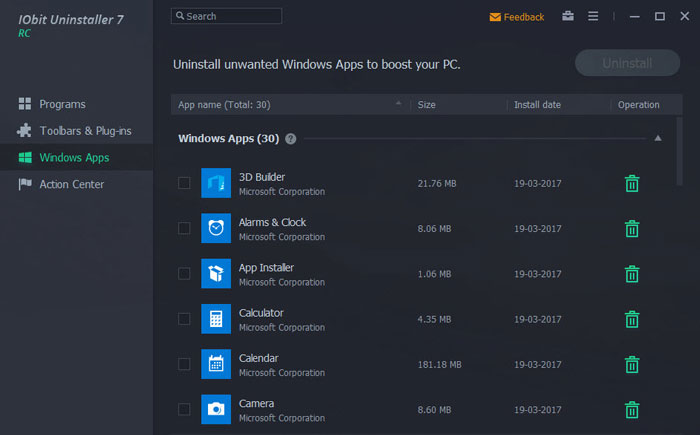Click the 181.18 MB size value
Screen dimensions: 700x435
click(x=439, y=365)
